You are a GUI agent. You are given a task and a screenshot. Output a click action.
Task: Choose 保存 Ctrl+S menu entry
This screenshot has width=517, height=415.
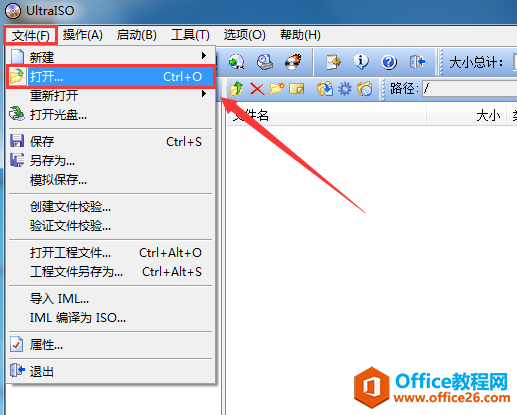(x=110, y=141)
